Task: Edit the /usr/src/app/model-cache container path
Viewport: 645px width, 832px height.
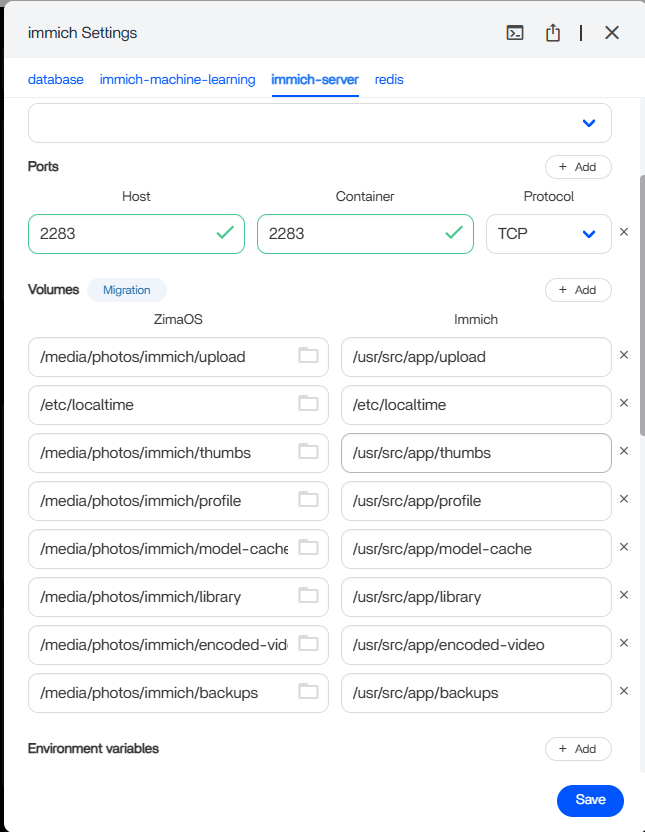Action: pyautogui.click(x=476, y=549)
